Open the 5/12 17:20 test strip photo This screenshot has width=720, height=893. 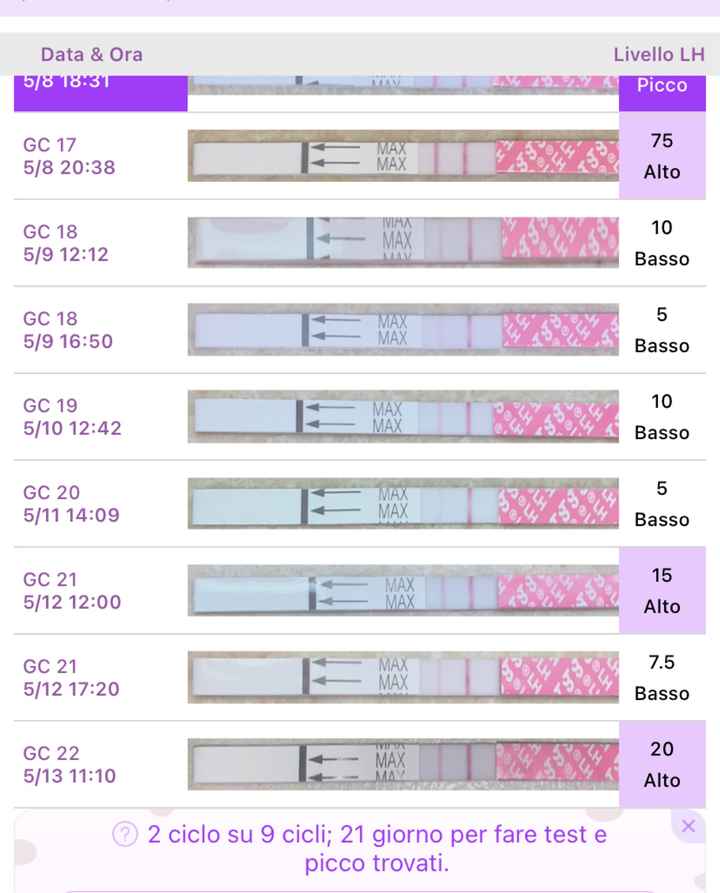click(403, 678)
